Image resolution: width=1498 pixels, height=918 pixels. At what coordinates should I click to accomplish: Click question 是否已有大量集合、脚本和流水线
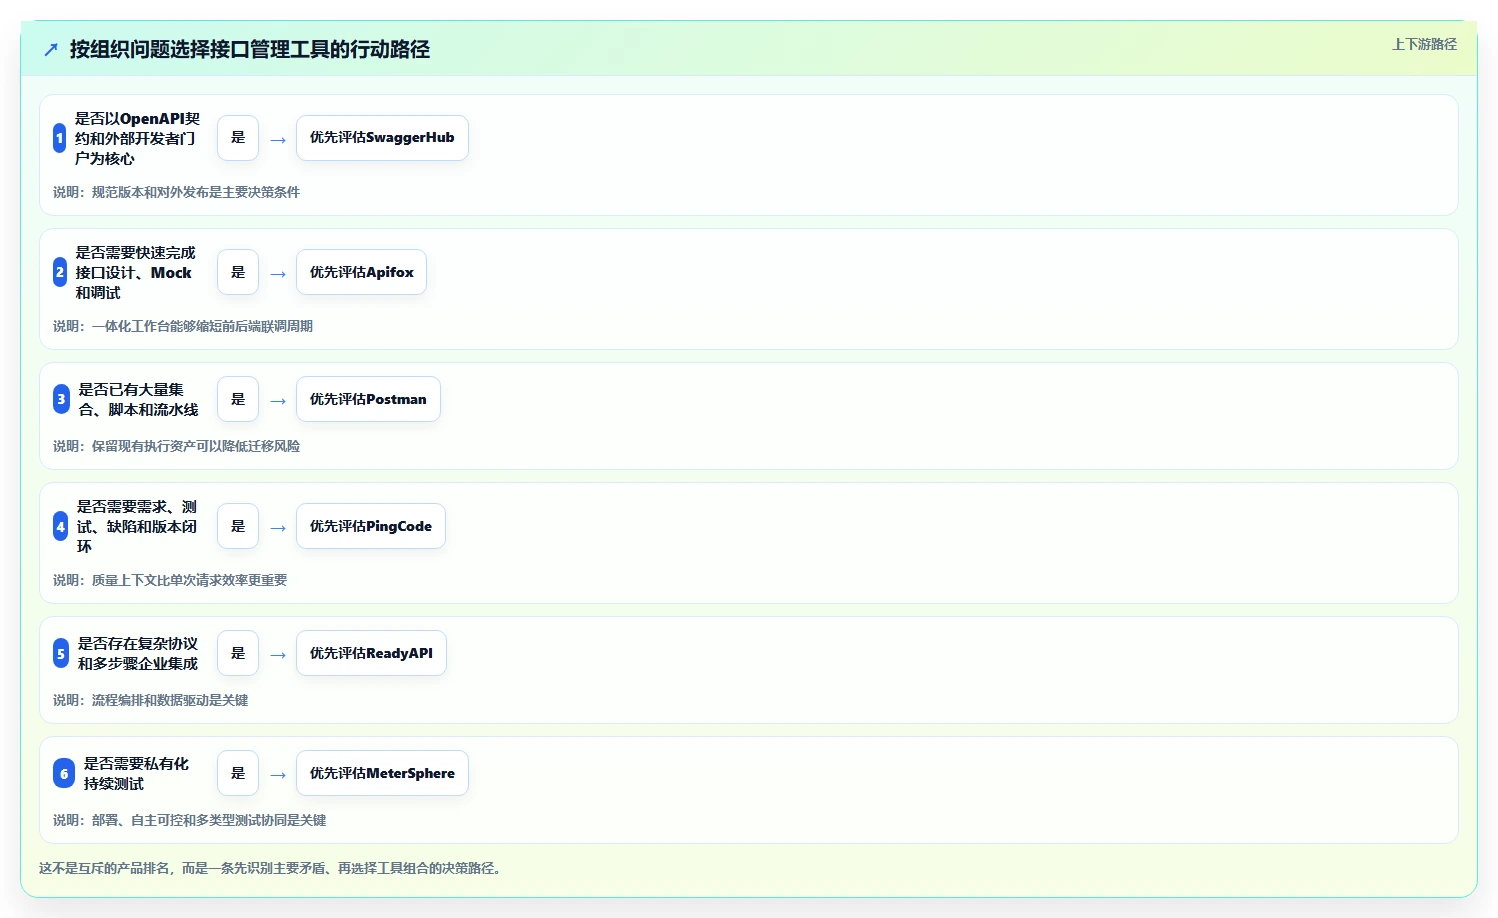[x=138, y=399]
